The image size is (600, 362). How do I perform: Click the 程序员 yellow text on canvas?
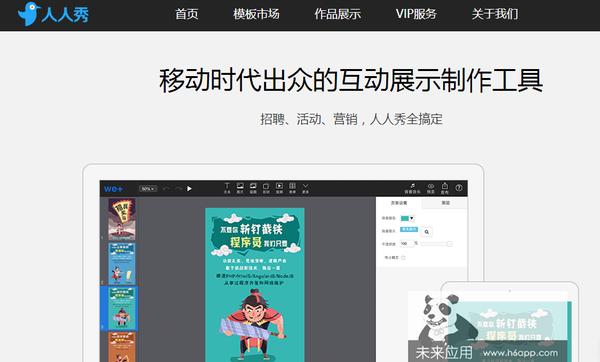tap(246, 242)
